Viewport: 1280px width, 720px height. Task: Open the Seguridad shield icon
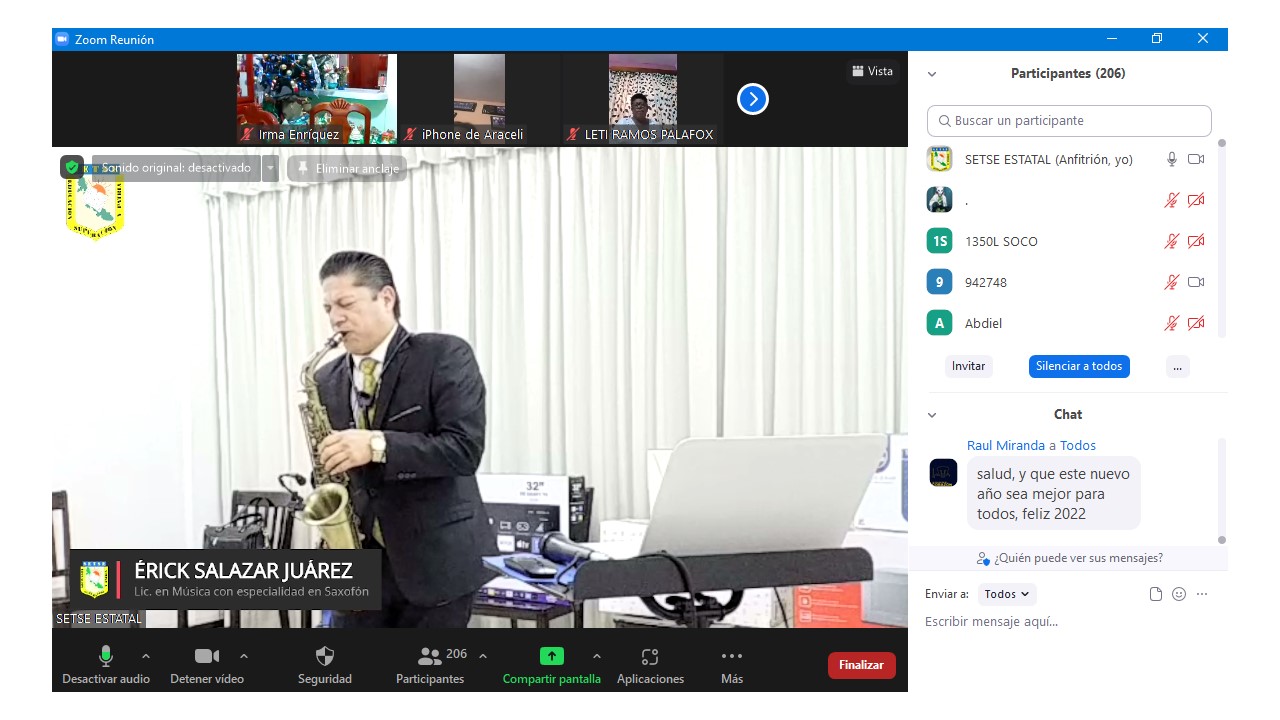tap(325, 656)
